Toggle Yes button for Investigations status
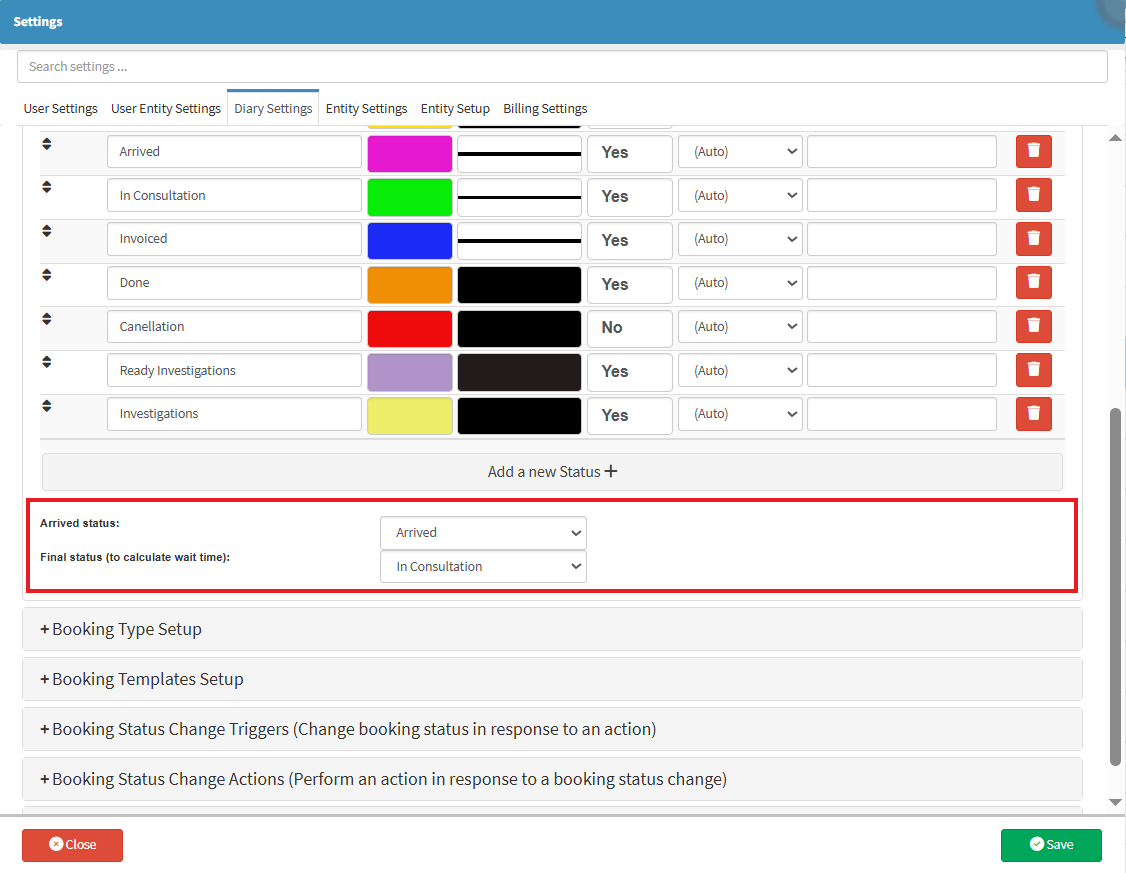This screenshot has height=873, width=1126. click(629, 415)
